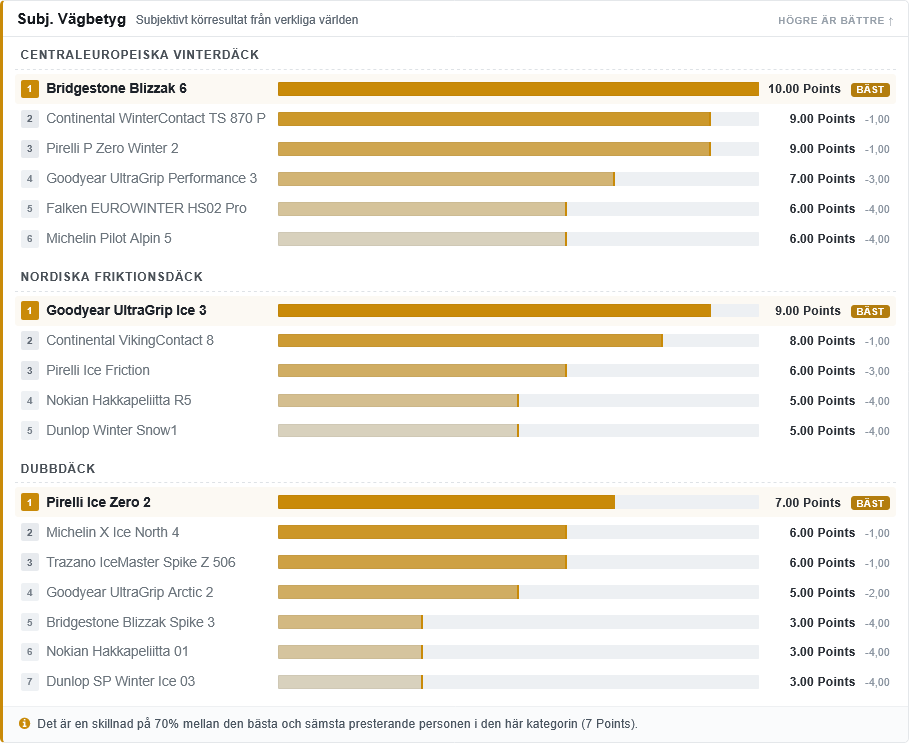
Task: Click the BÄST badge on Pirelli Ice Zero 2
Action: tap(870, 503)
